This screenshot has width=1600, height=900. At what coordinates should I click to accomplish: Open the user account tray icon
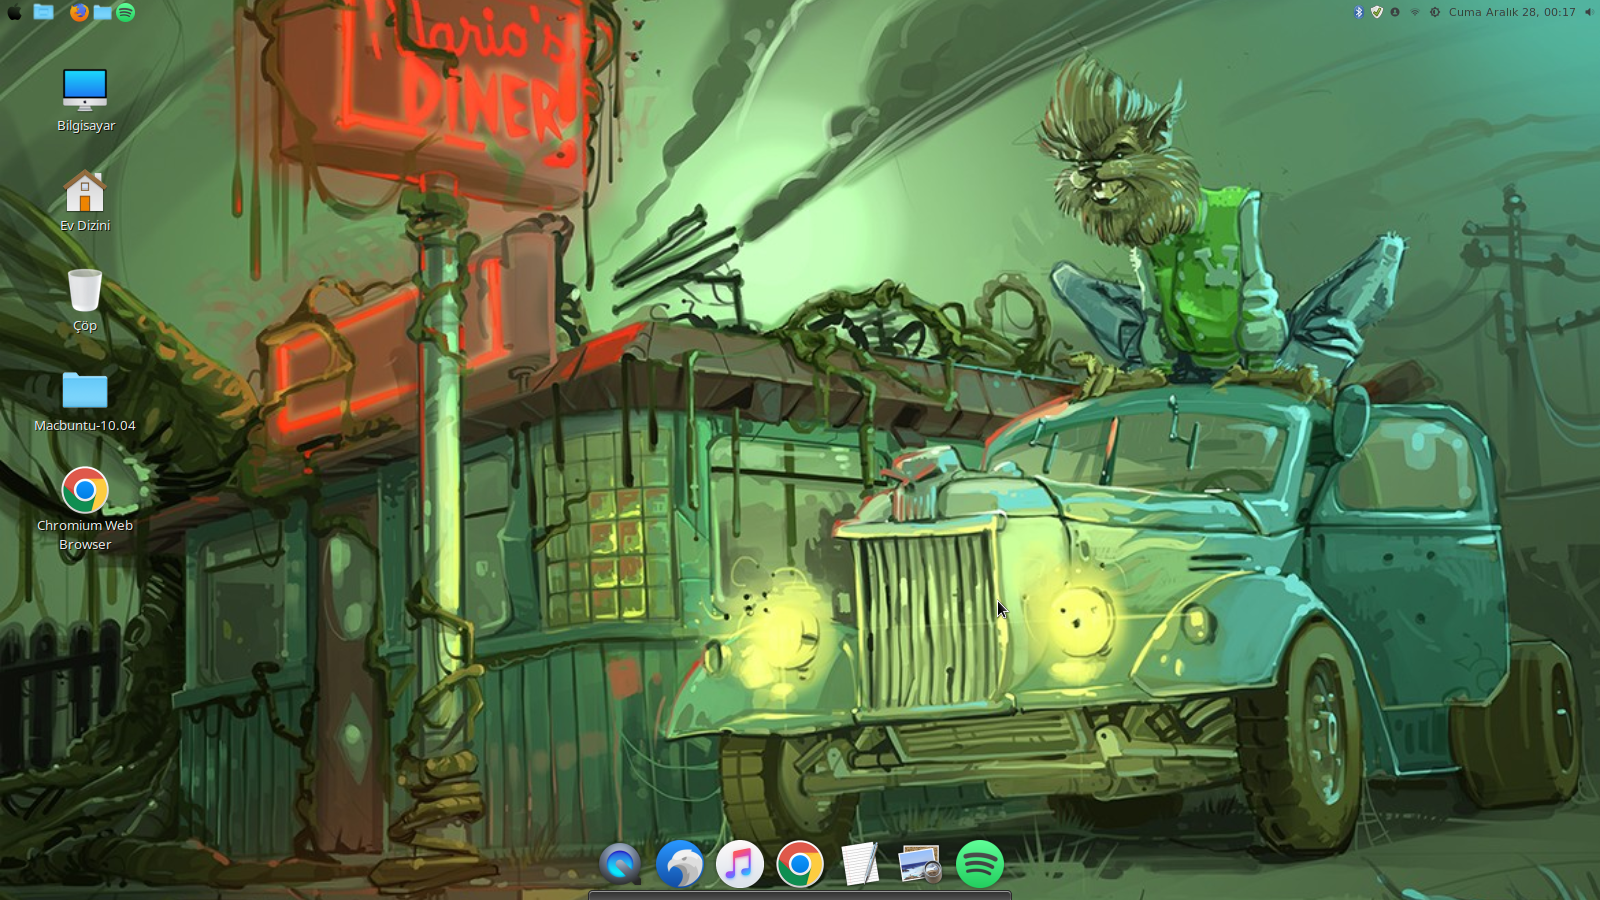(x=1395, y=12)
